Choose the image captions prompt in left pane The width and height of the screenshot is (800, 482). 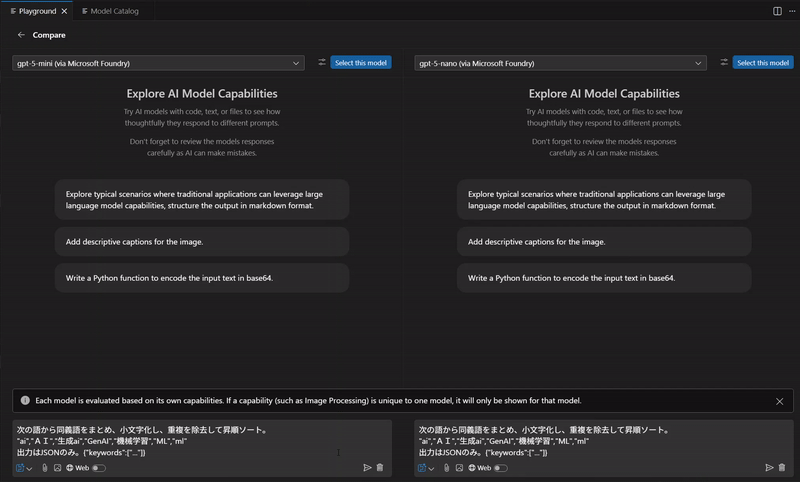pyautogui.click(x=202, y=242)
